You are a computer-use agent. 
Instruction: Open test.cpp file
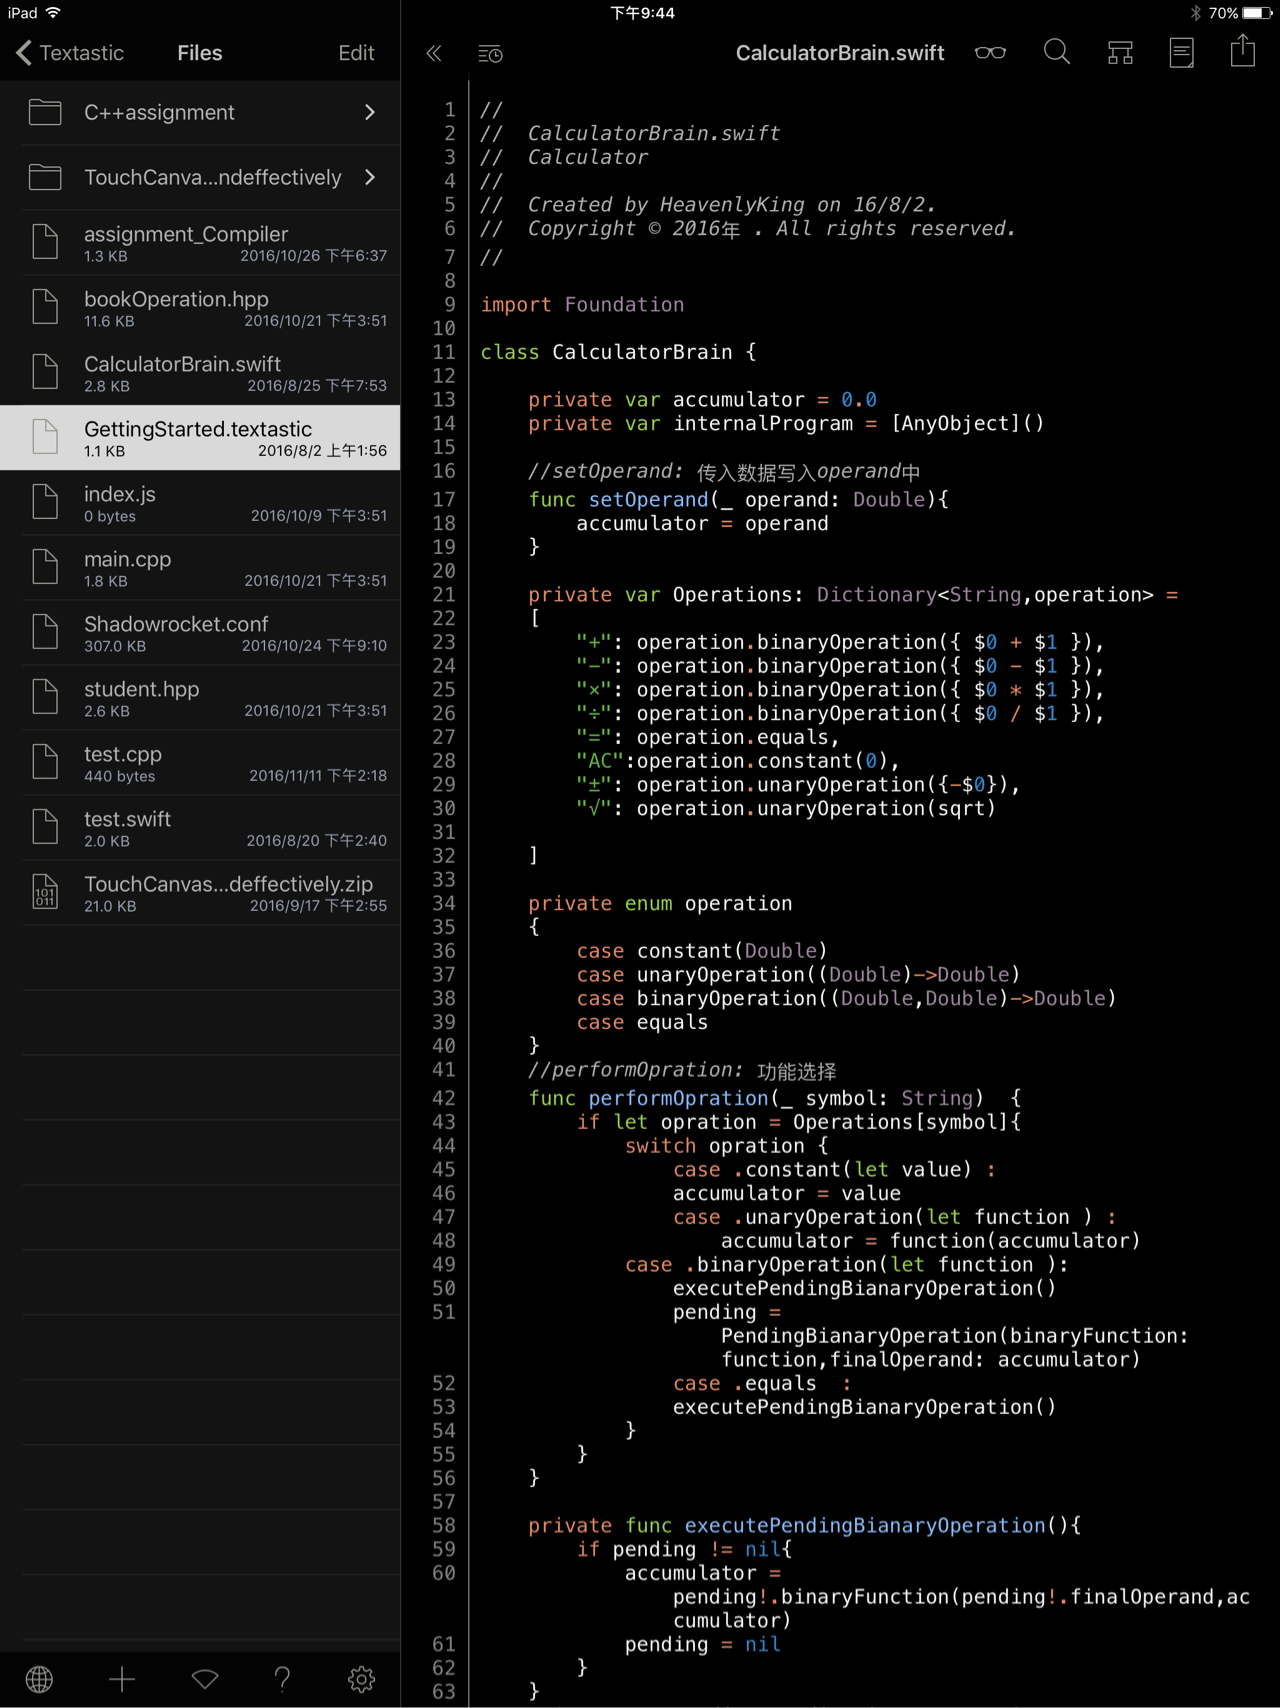coord(200,763)
